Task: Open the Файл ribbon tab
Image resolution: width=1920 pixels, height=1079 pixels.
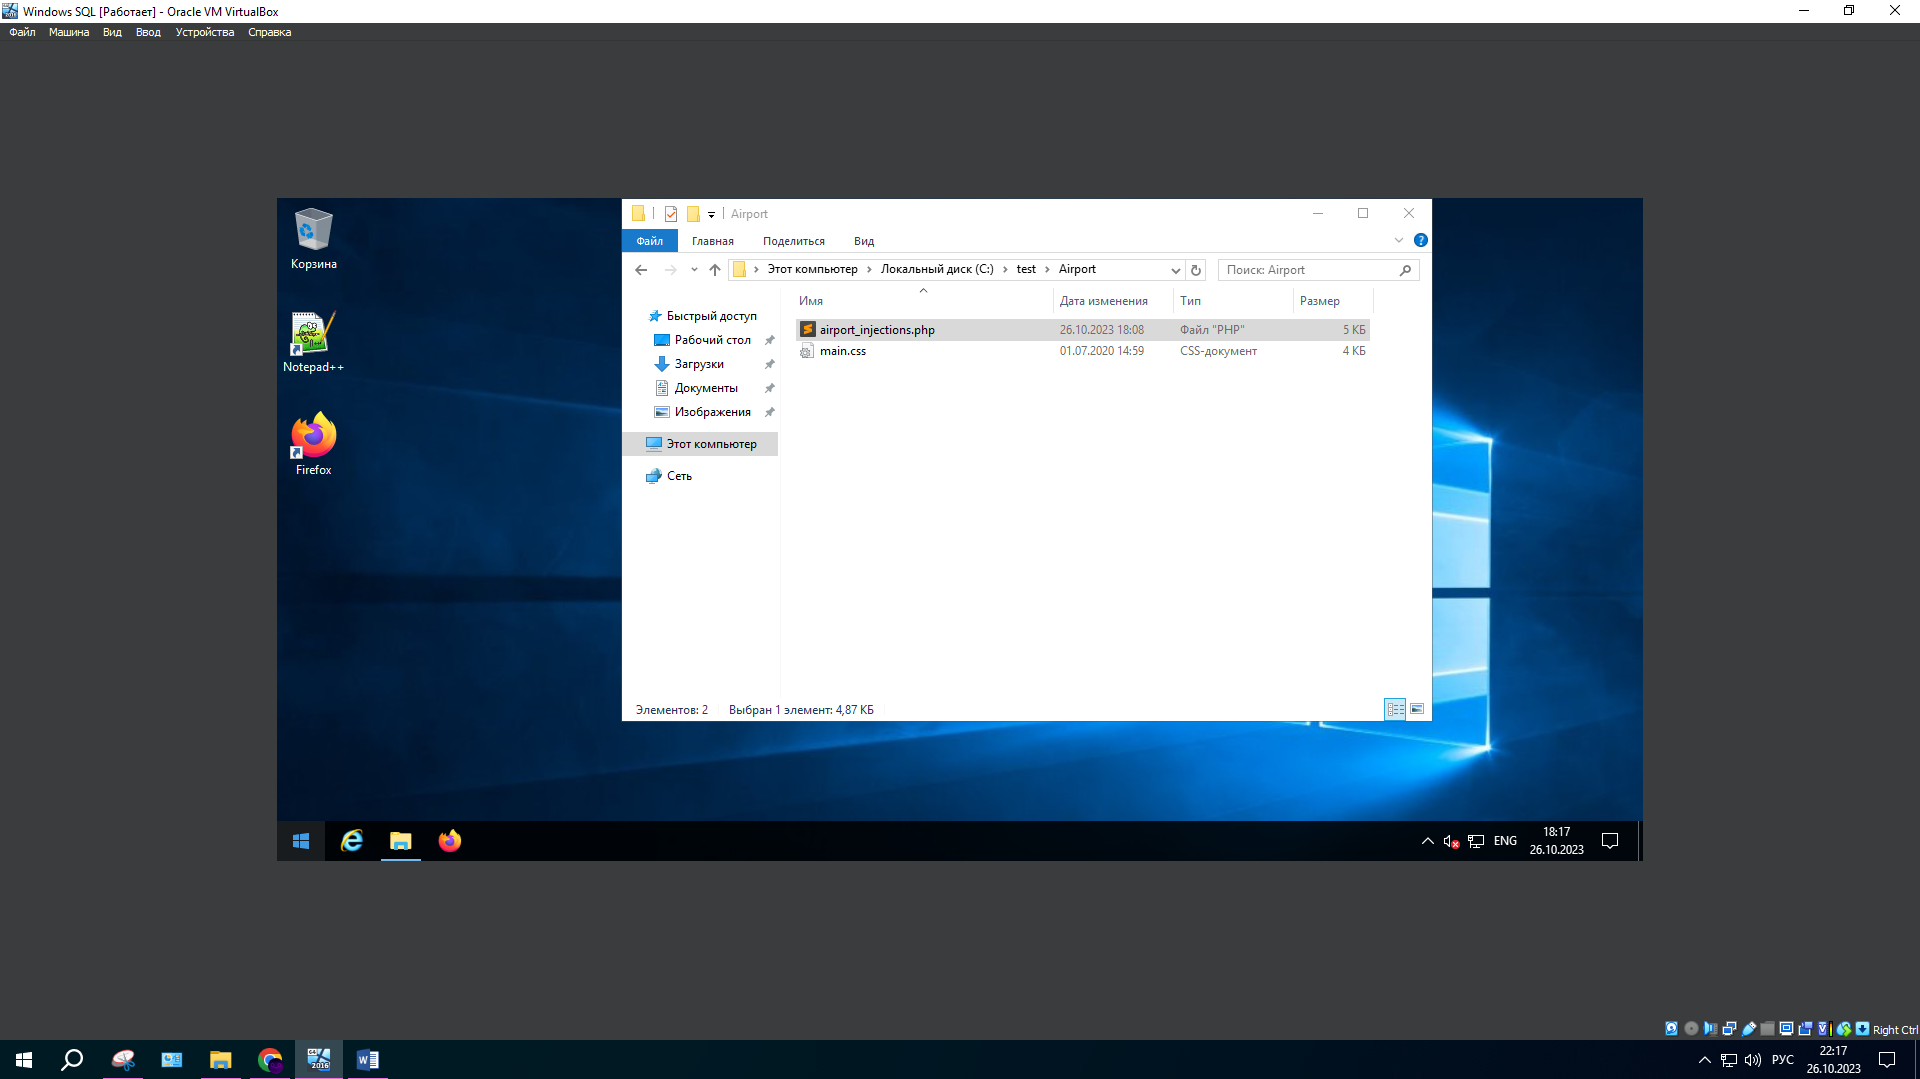Action: coord(650,241)
